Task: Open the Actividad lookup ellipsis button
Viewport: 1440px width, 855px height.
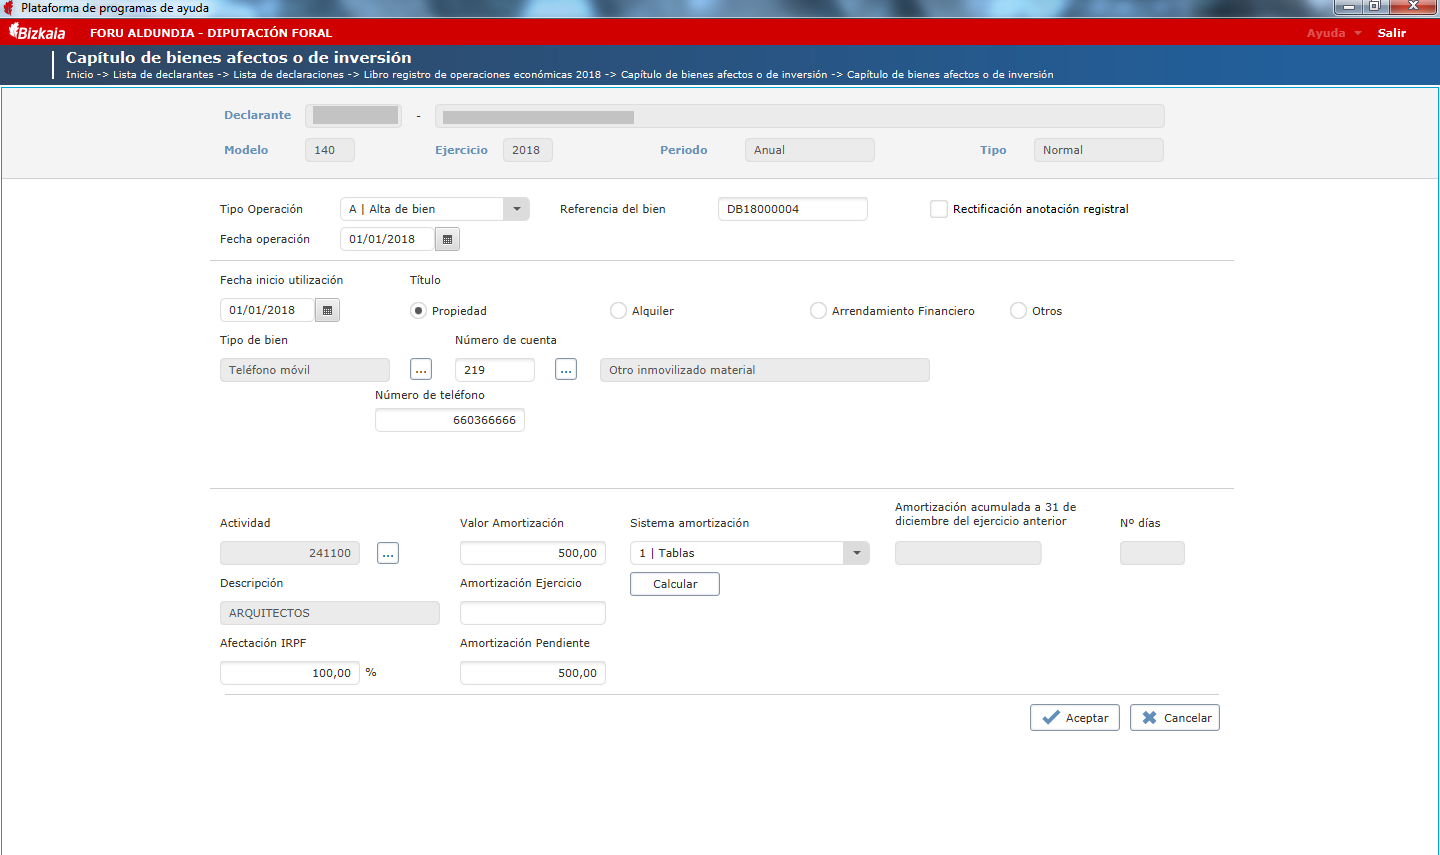Action: point(388,553)
